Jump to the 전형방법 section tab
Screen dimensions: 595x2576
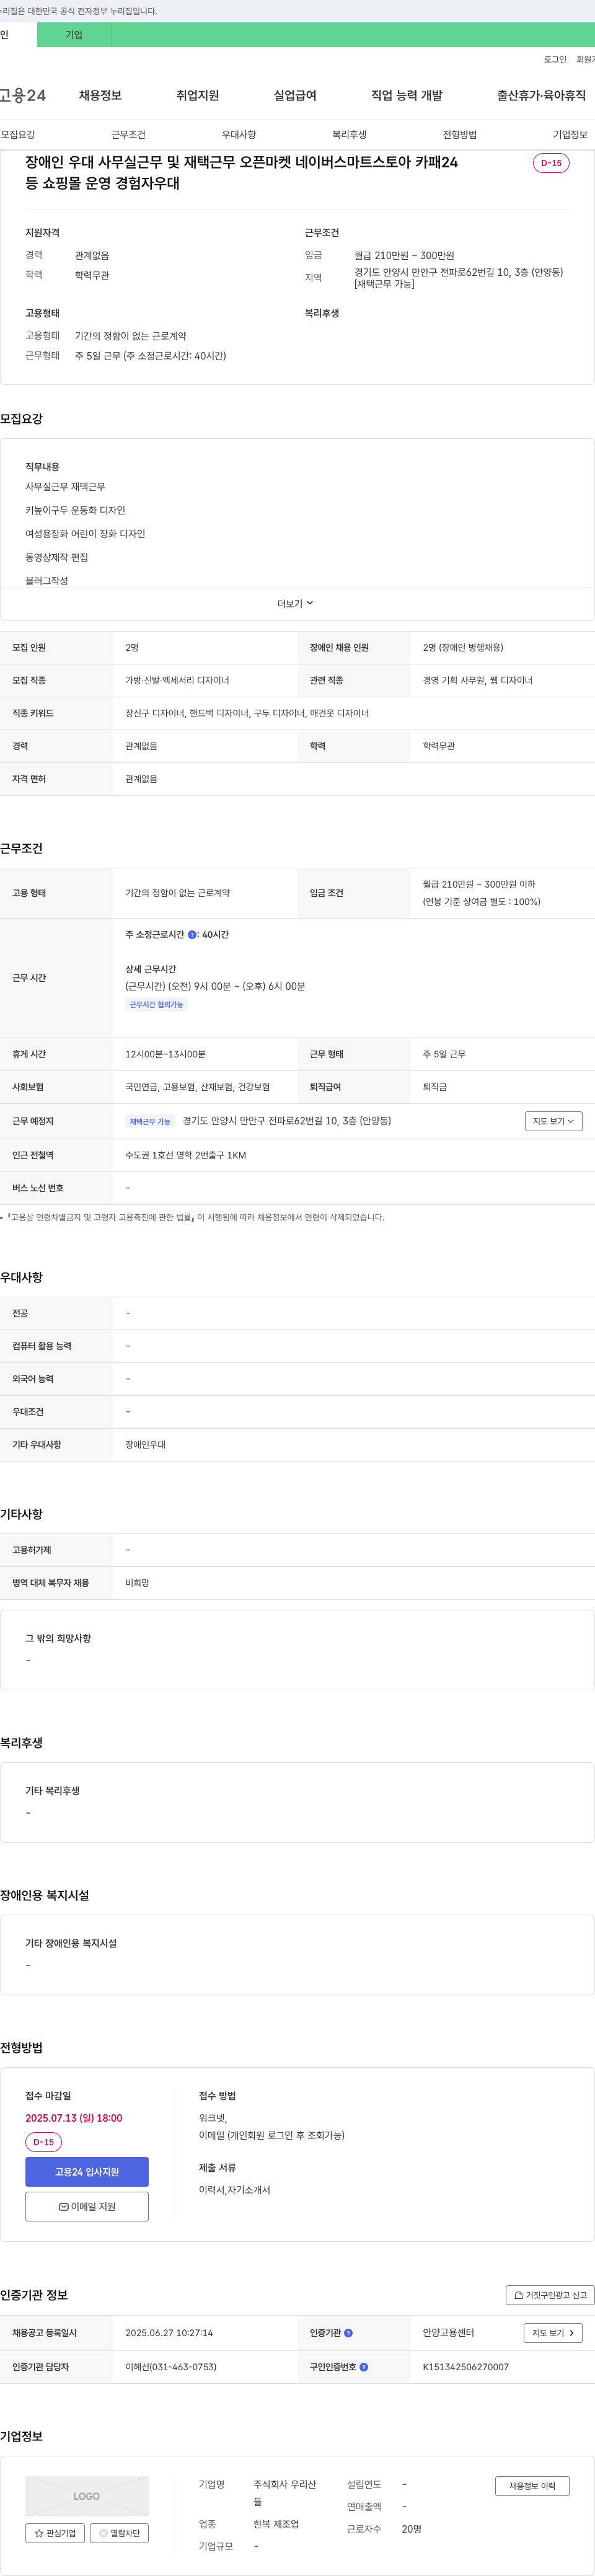[x=460, y=134]
